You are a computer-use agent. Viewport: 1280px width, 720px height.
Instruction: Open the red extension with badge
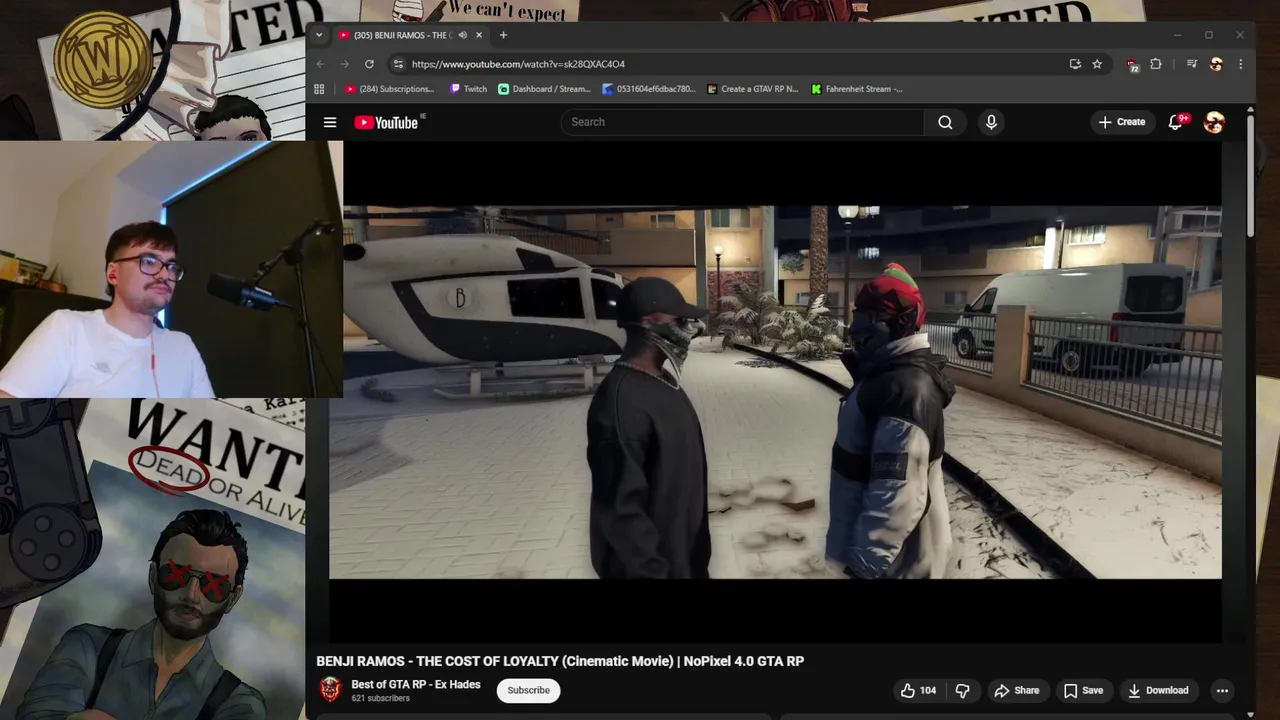click(1132, 64)
